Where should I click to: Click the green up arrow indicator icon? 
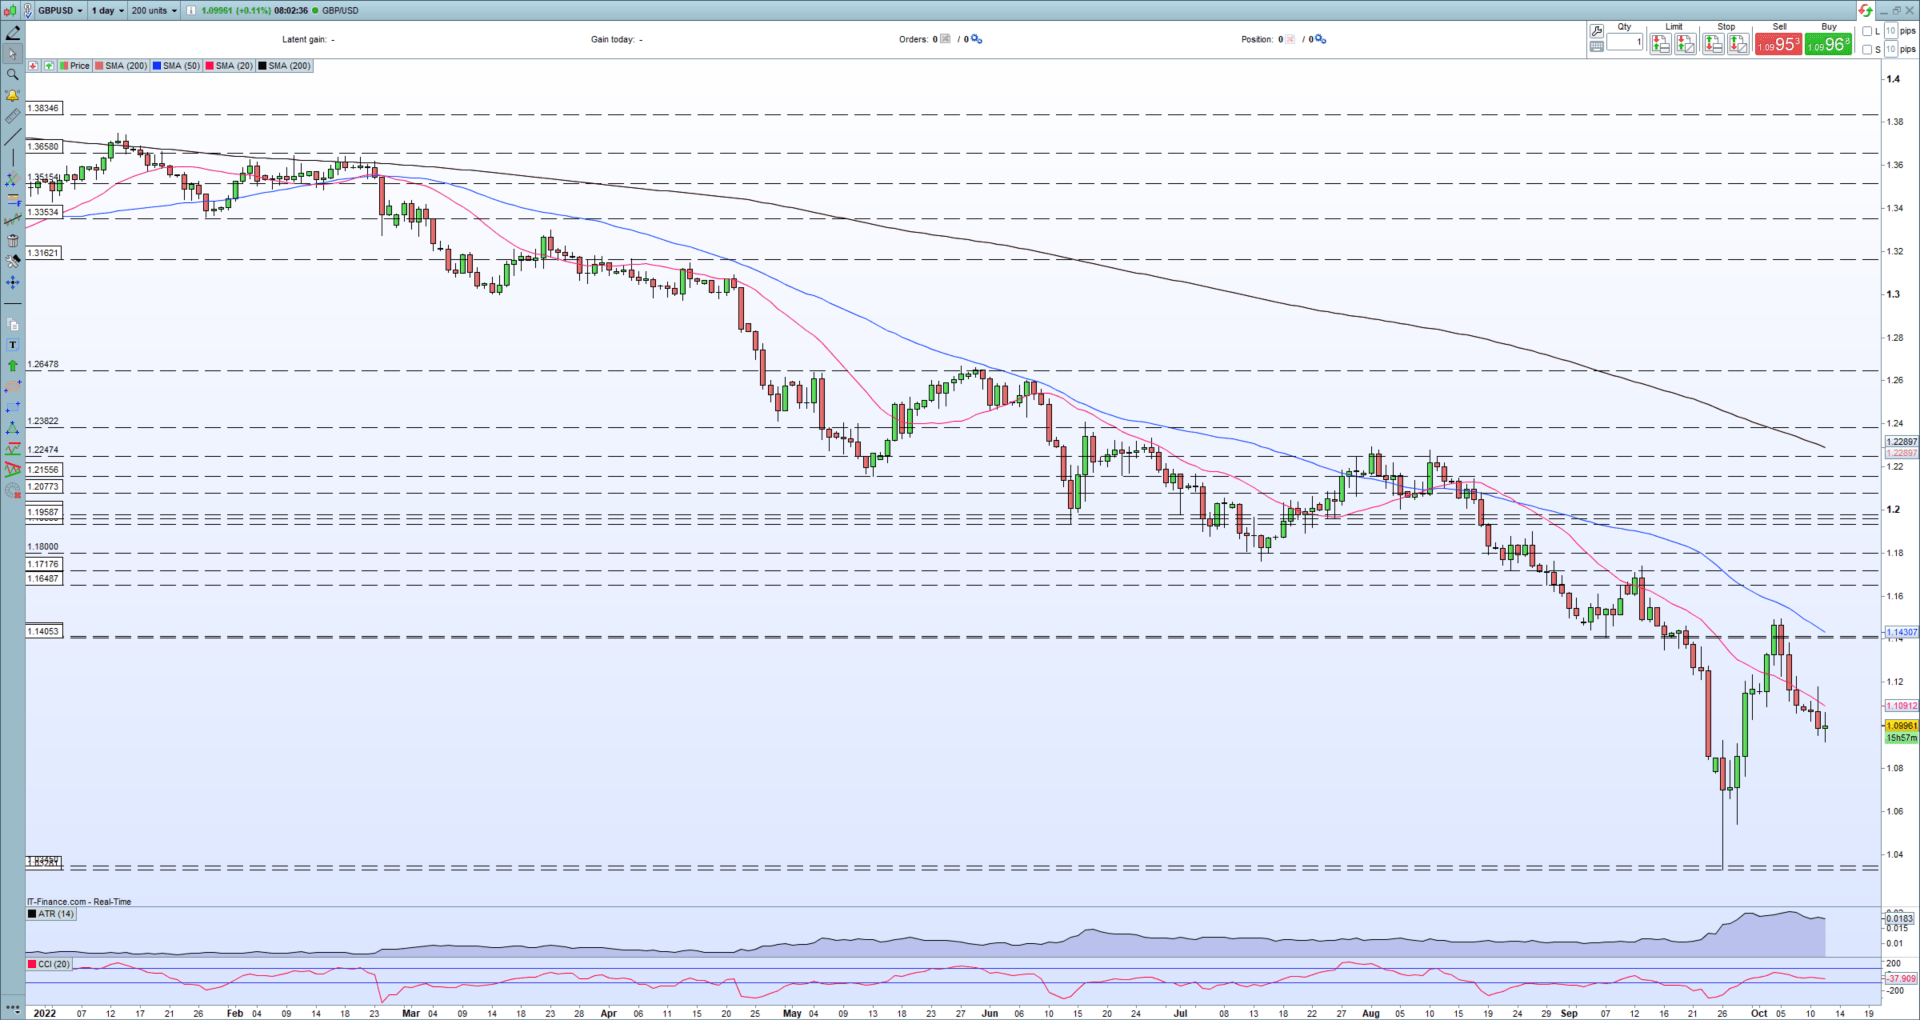48,66
